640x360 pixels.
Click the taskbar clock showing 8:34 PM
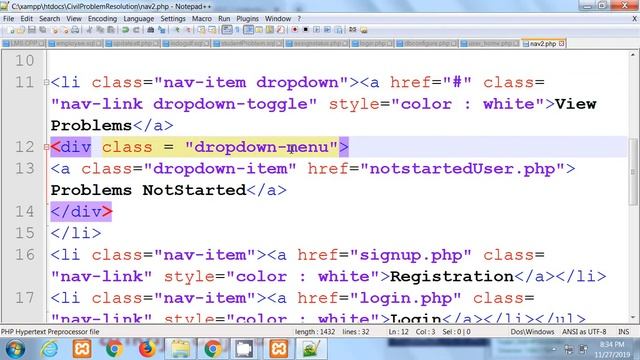click(611, 349)
